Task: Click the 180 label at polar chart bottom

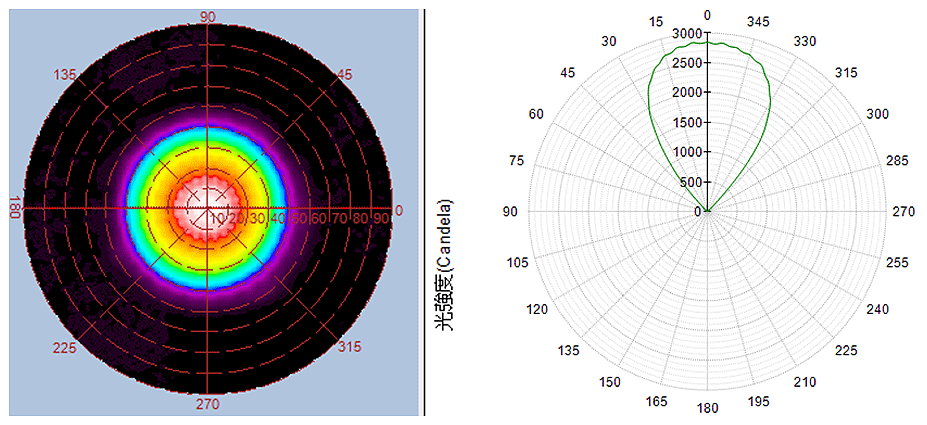Action: coord(707,408)
